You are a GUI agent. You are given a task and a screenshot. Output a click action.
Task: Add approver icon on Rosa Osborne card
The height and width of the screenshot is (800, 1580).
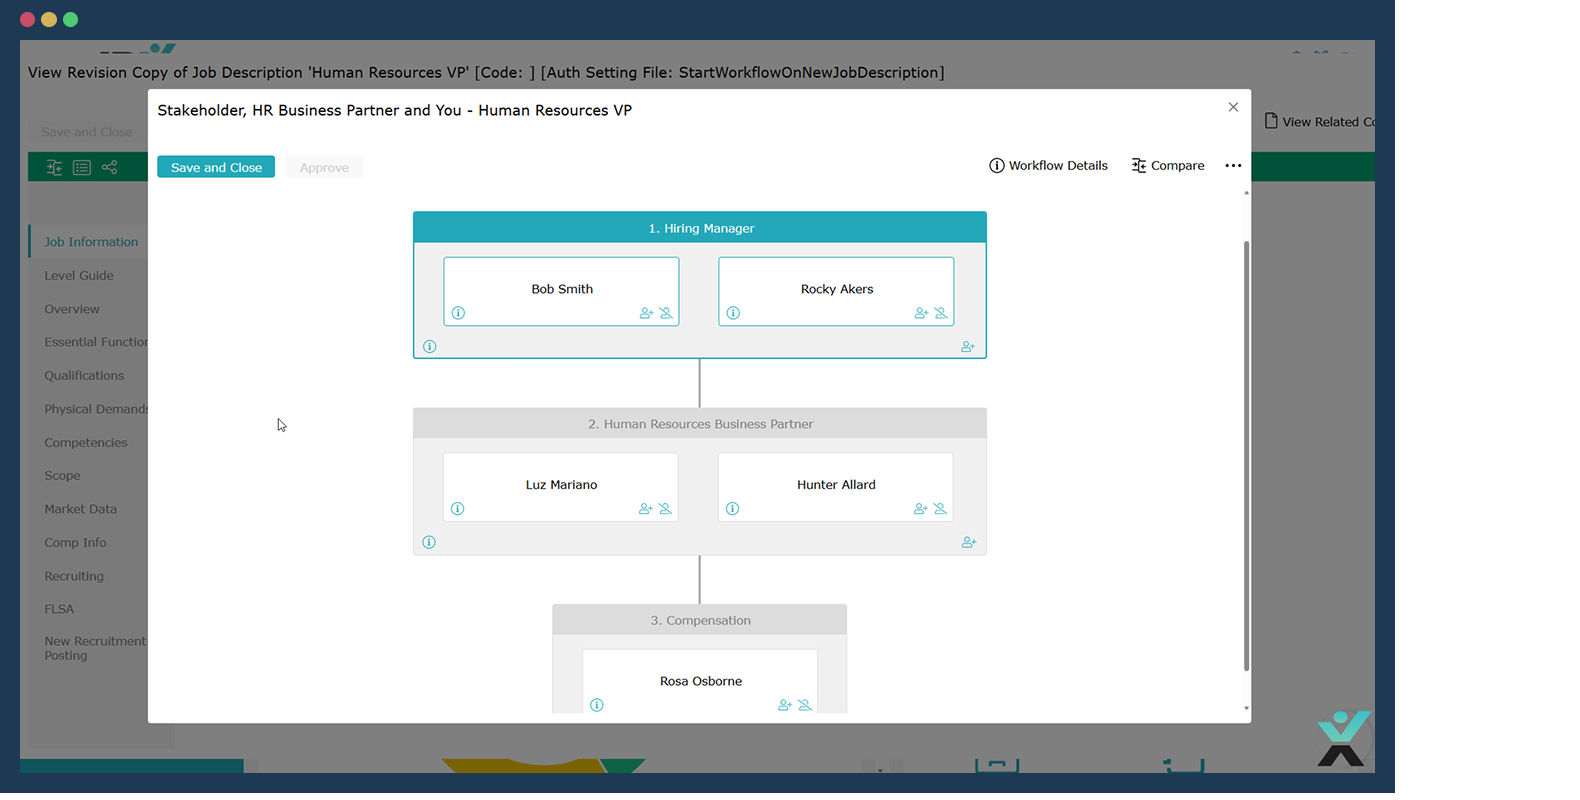coord(785,705)
